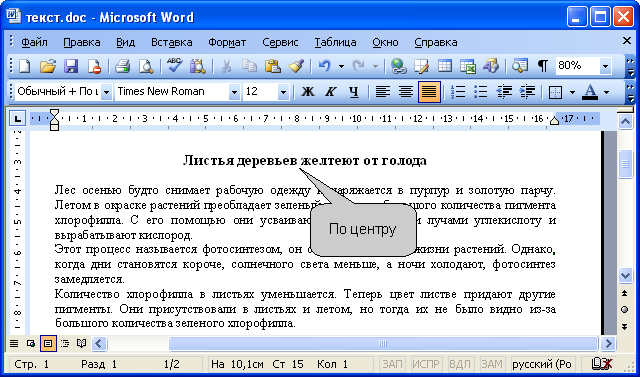Open the Правка menu
640x377 pixels.
click(82, 42)
